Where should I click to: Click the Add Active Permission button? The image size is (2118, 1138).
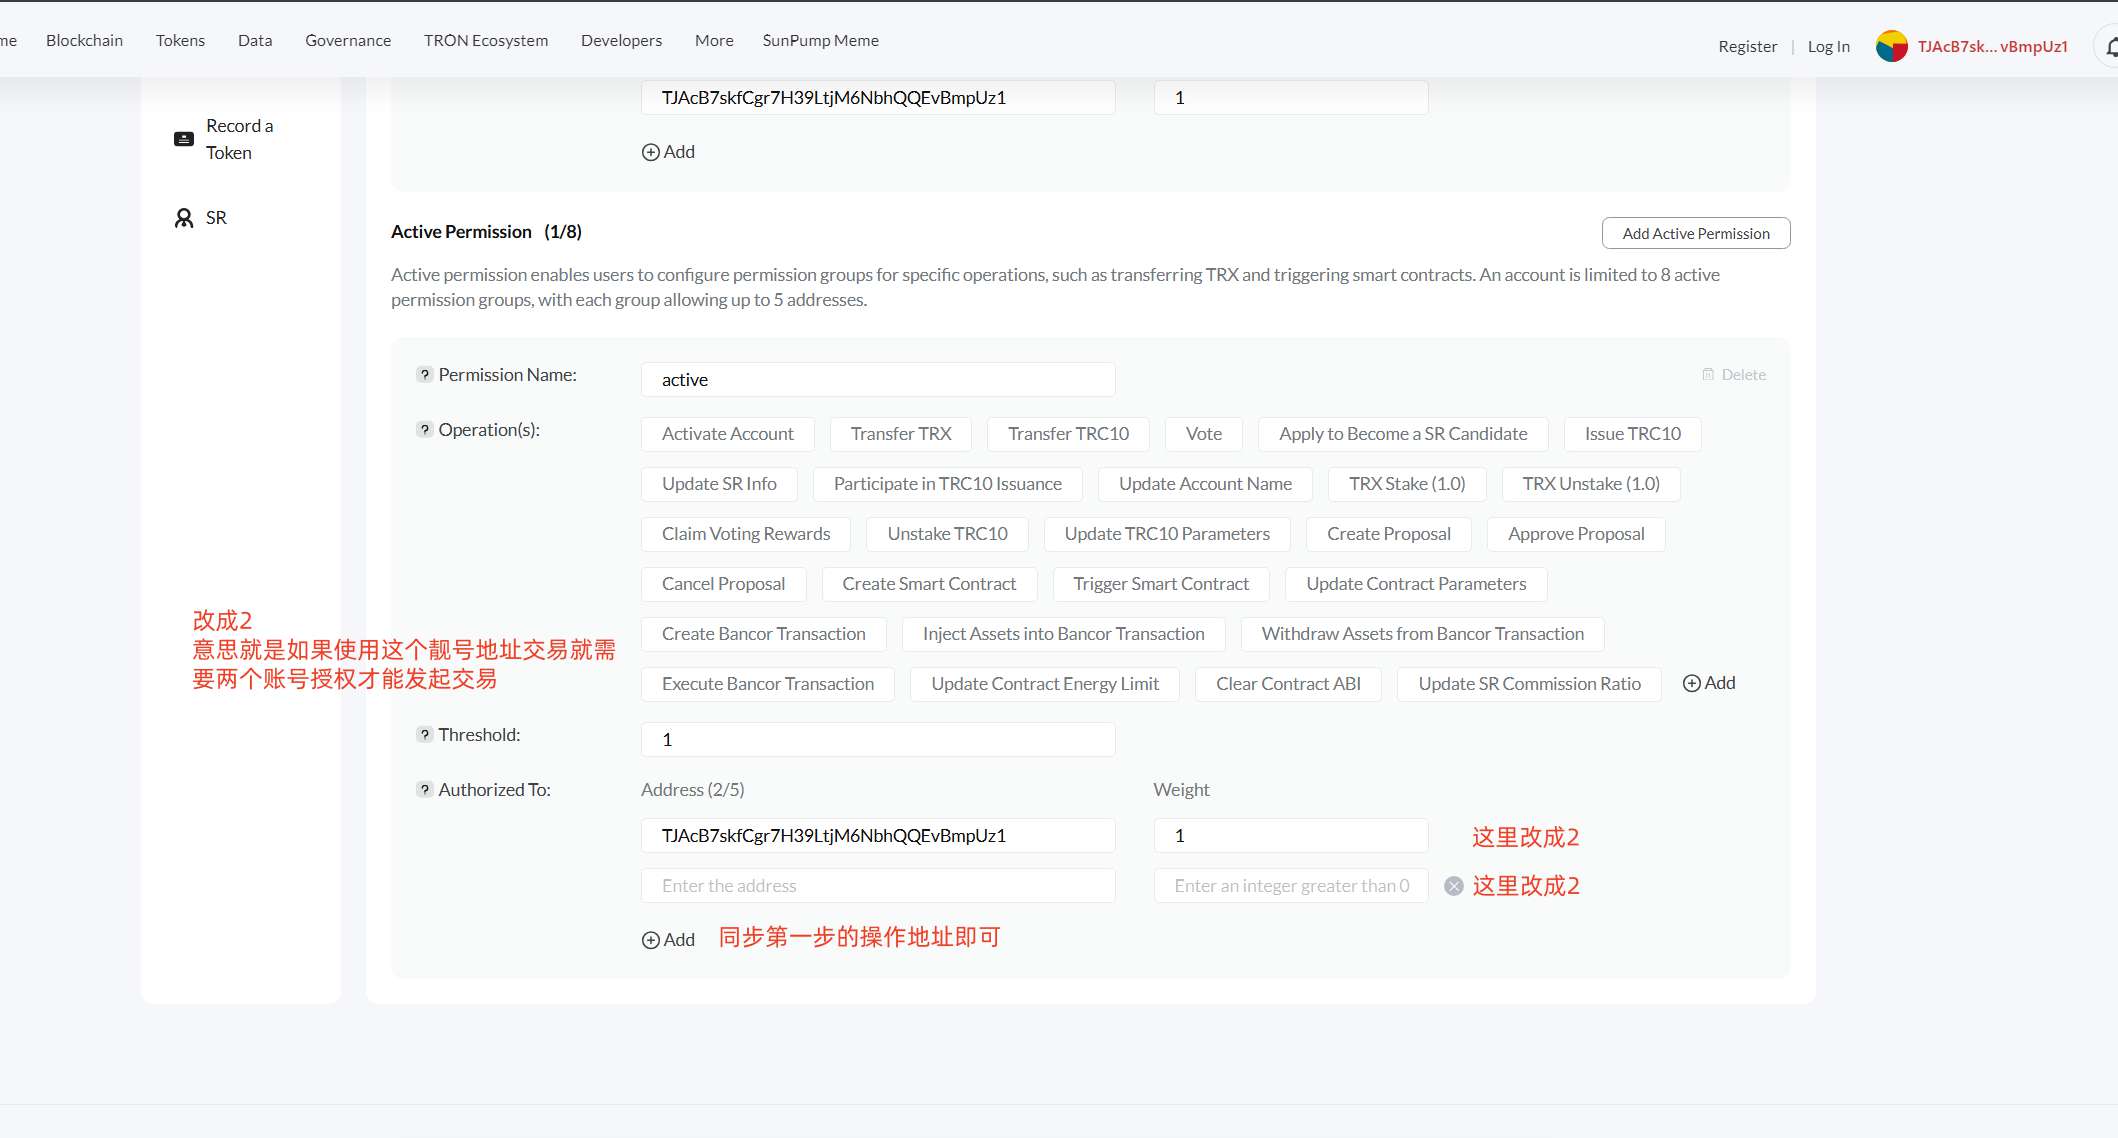pos(1696,233)
